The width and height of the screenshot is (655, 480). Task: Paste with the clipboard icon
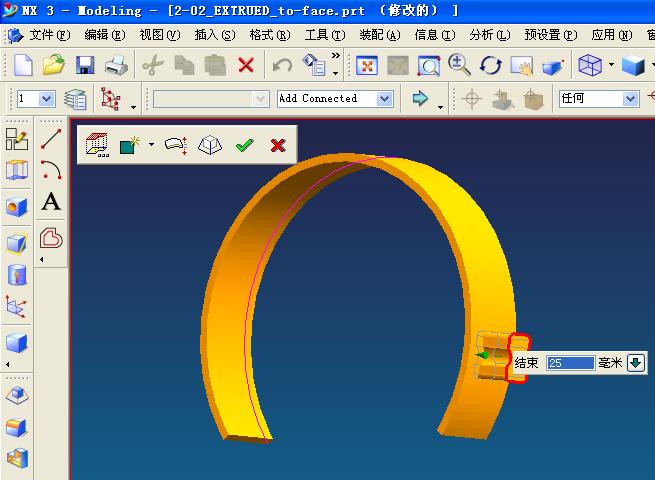pos(215,65)
